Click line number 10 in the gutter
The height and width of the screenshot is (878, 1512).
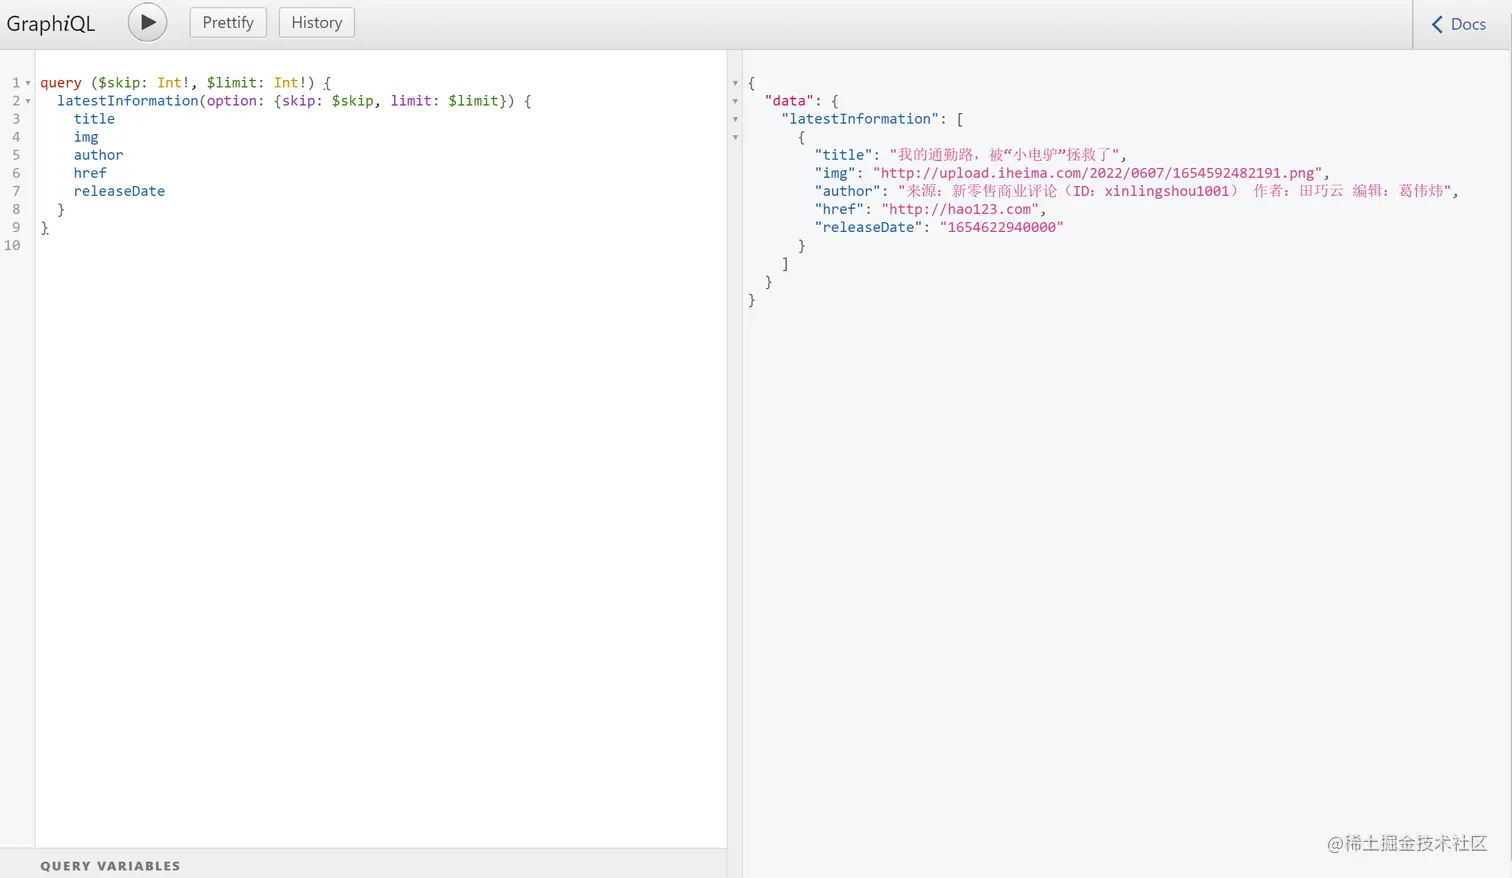point(12,245)
